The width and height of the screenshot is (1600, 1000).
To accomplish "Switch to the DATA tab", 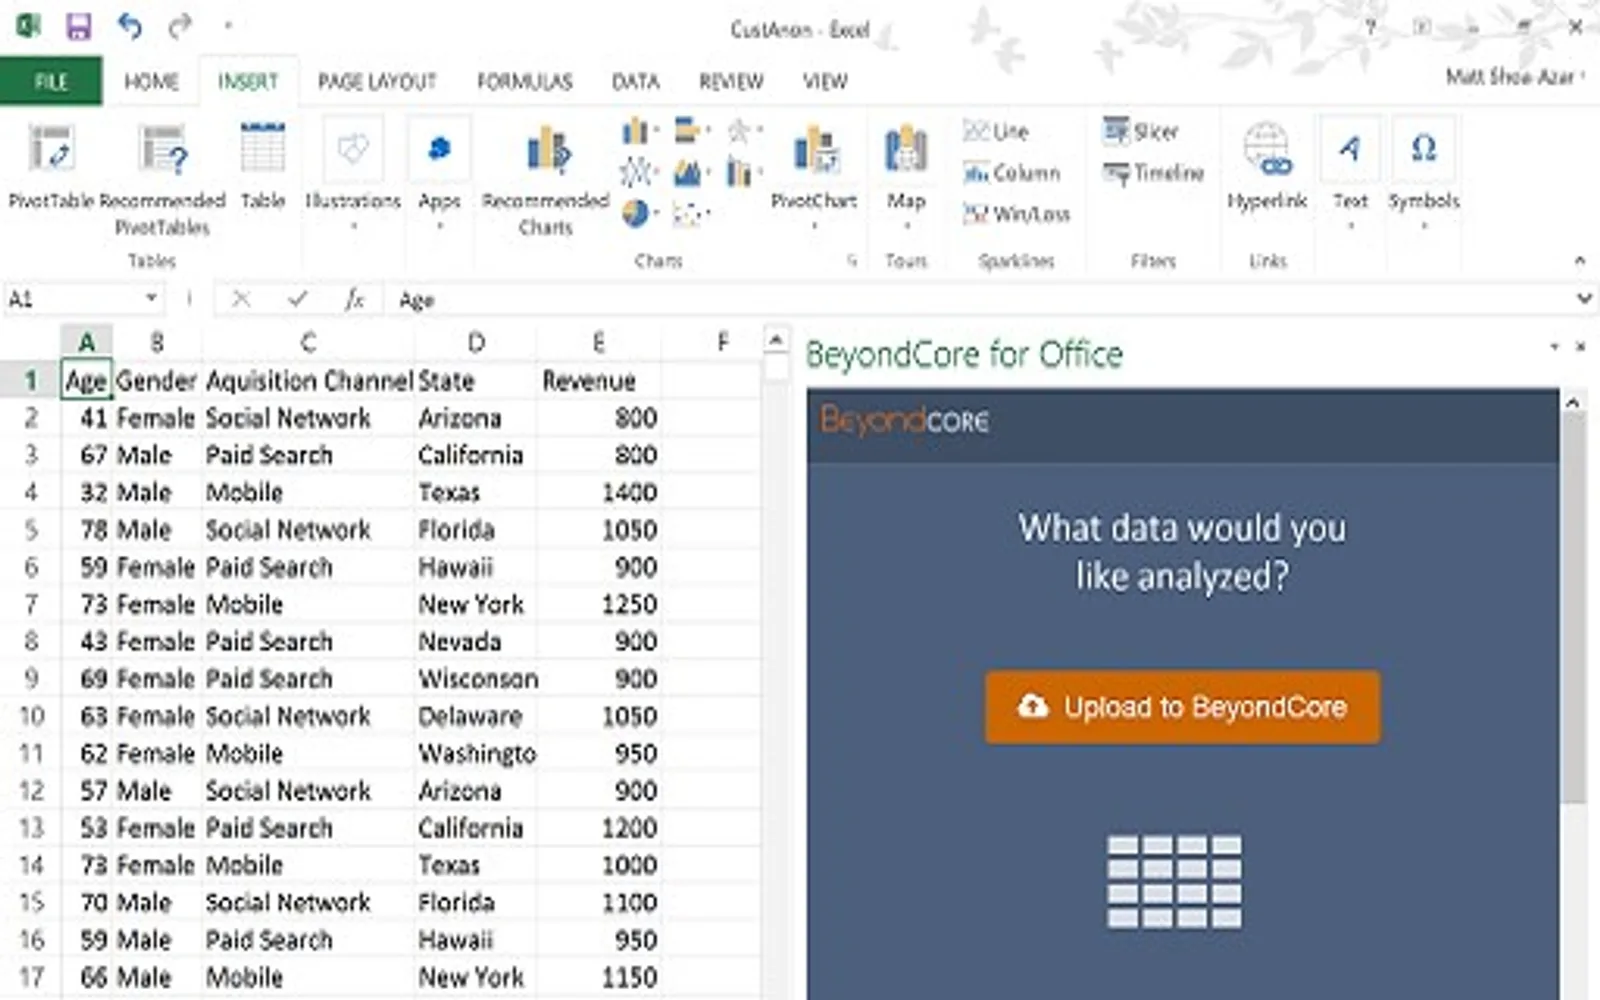I will [635, 81].
